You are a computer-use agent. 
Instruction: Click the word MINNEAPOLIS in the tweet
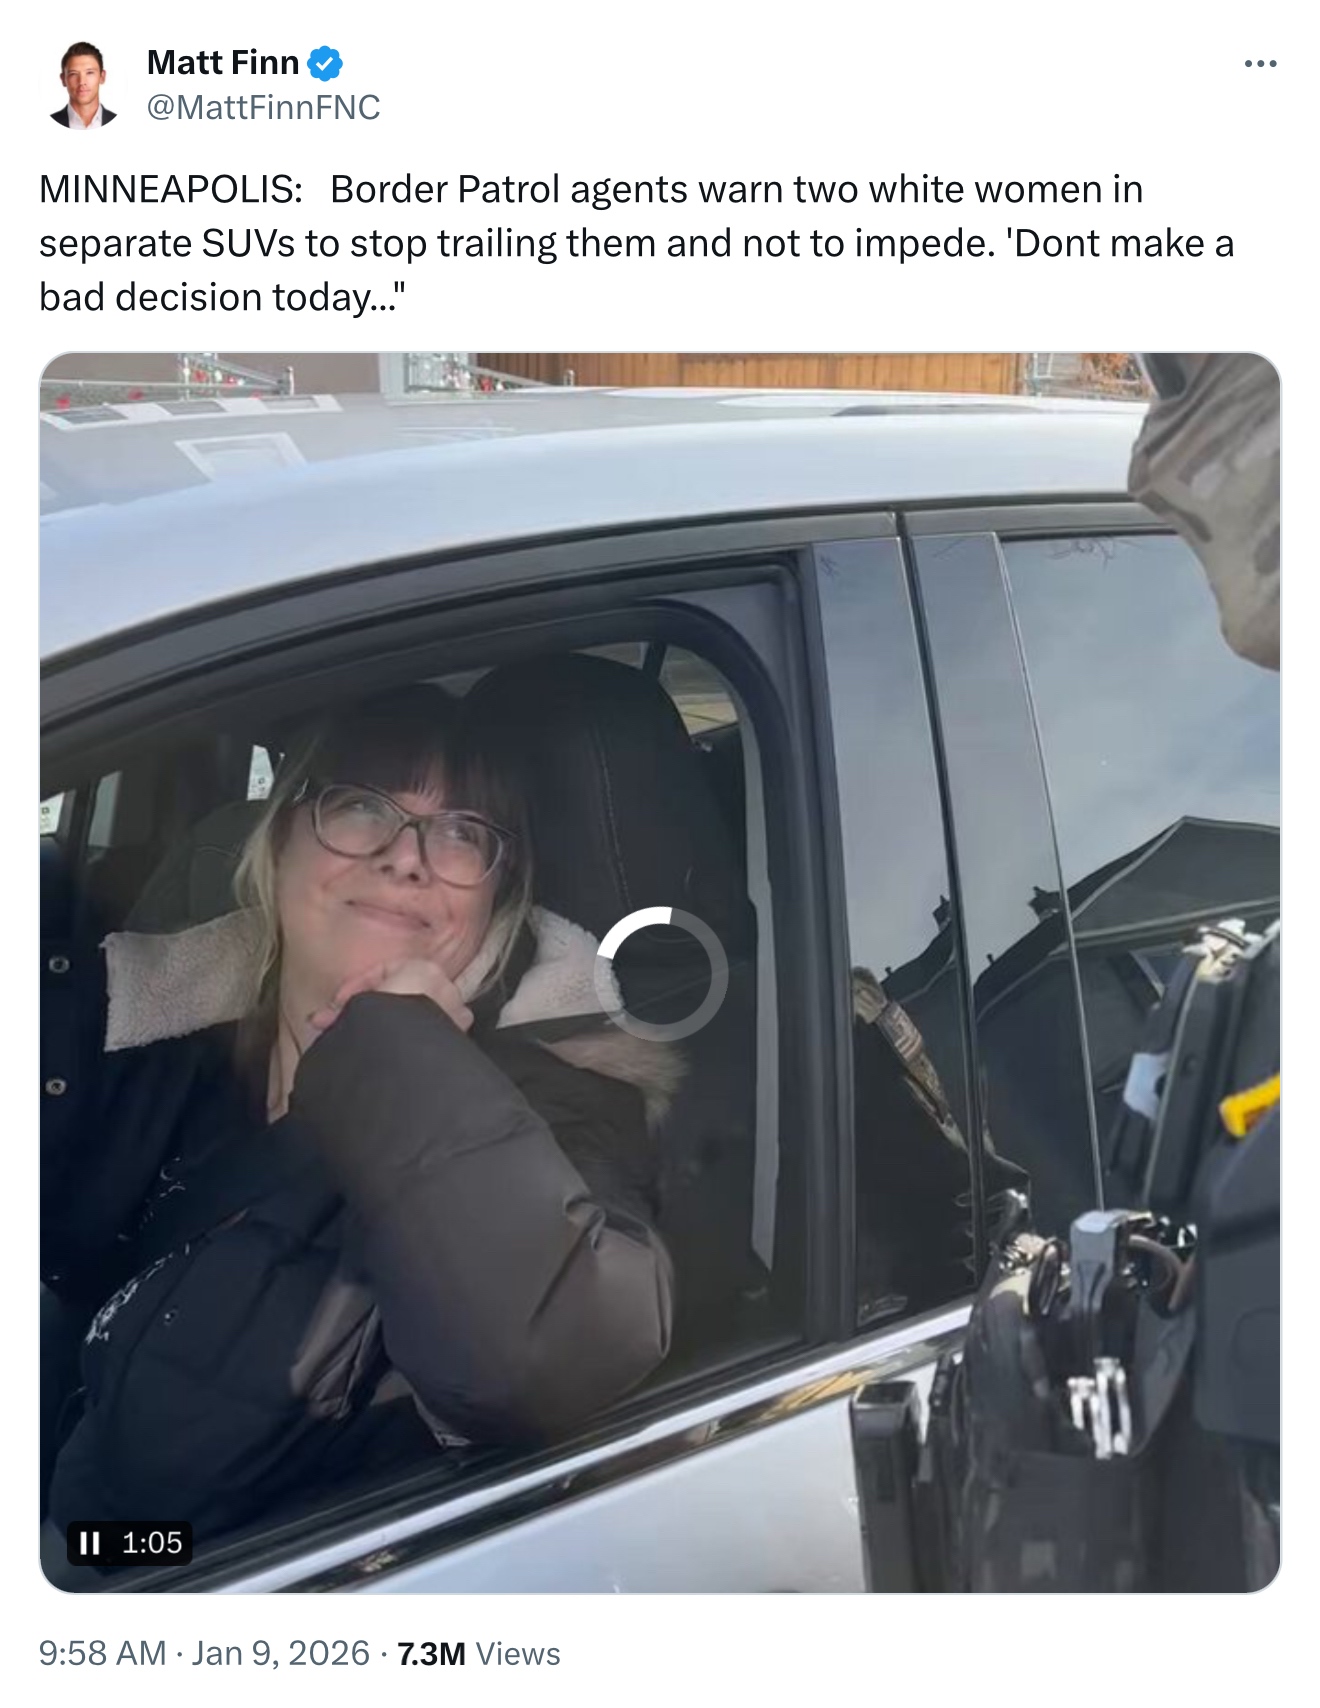pyautogui.click(x=171, y=189)
